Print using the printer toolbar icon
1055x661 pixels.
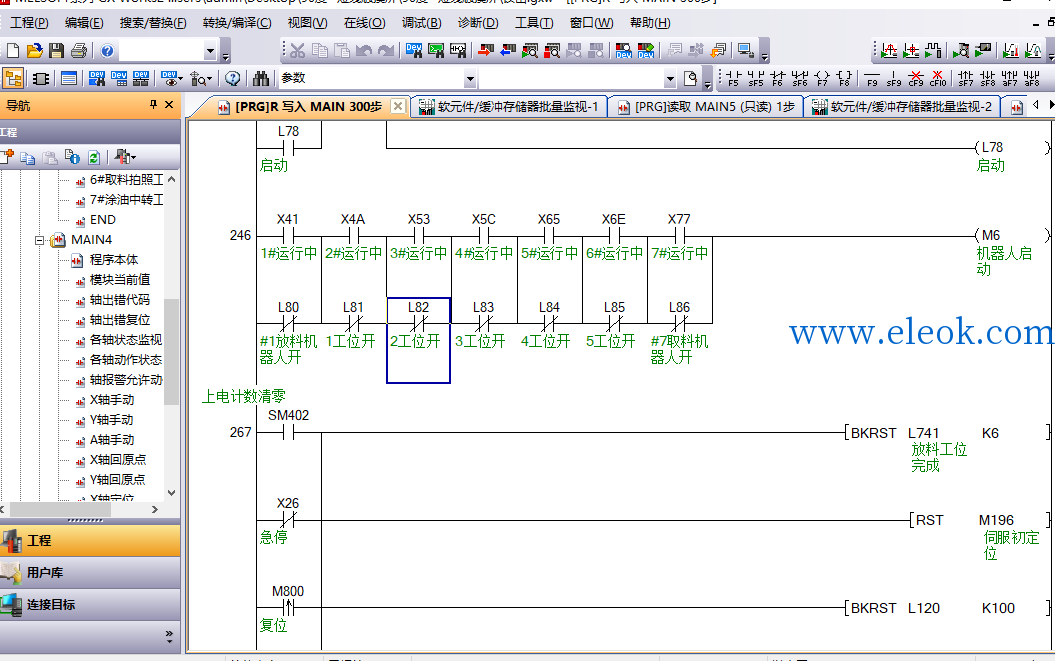pos(79,50)
